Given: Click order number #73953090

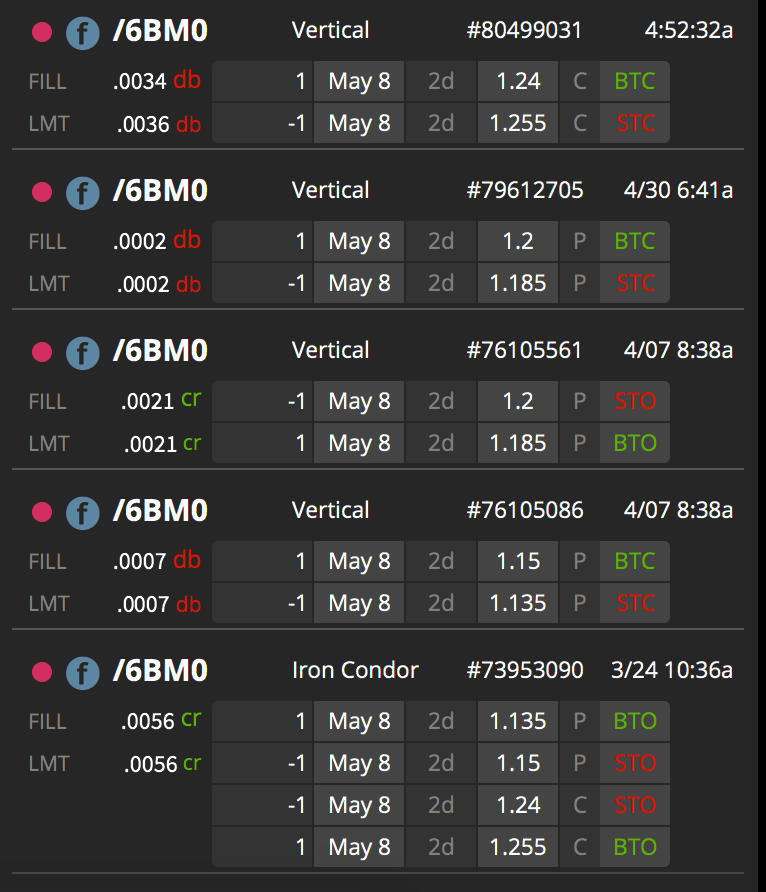Looking at the screenshot, I should [x=524, y=670].
